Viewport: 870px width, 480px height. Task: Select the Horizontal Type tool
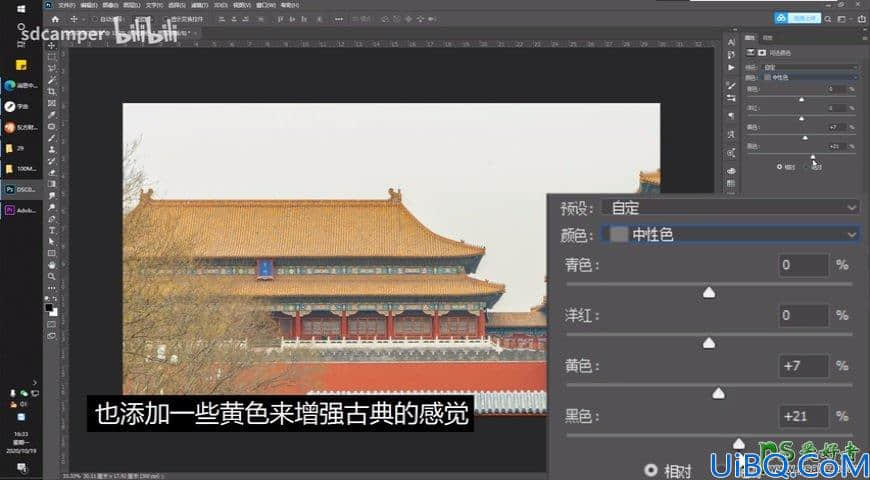(x=52, y=230)
